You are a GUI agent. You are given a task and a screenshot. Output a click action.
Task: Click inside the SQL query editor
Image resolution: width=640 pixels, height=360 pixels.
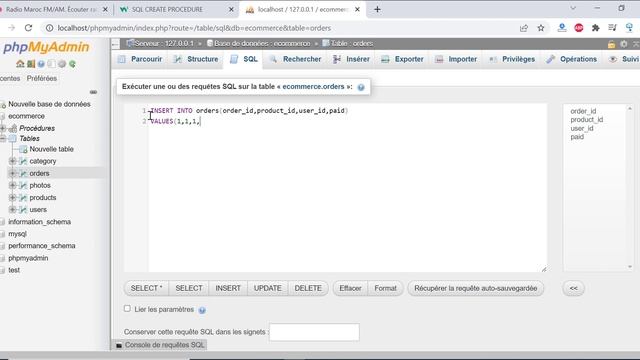(347, 188)
